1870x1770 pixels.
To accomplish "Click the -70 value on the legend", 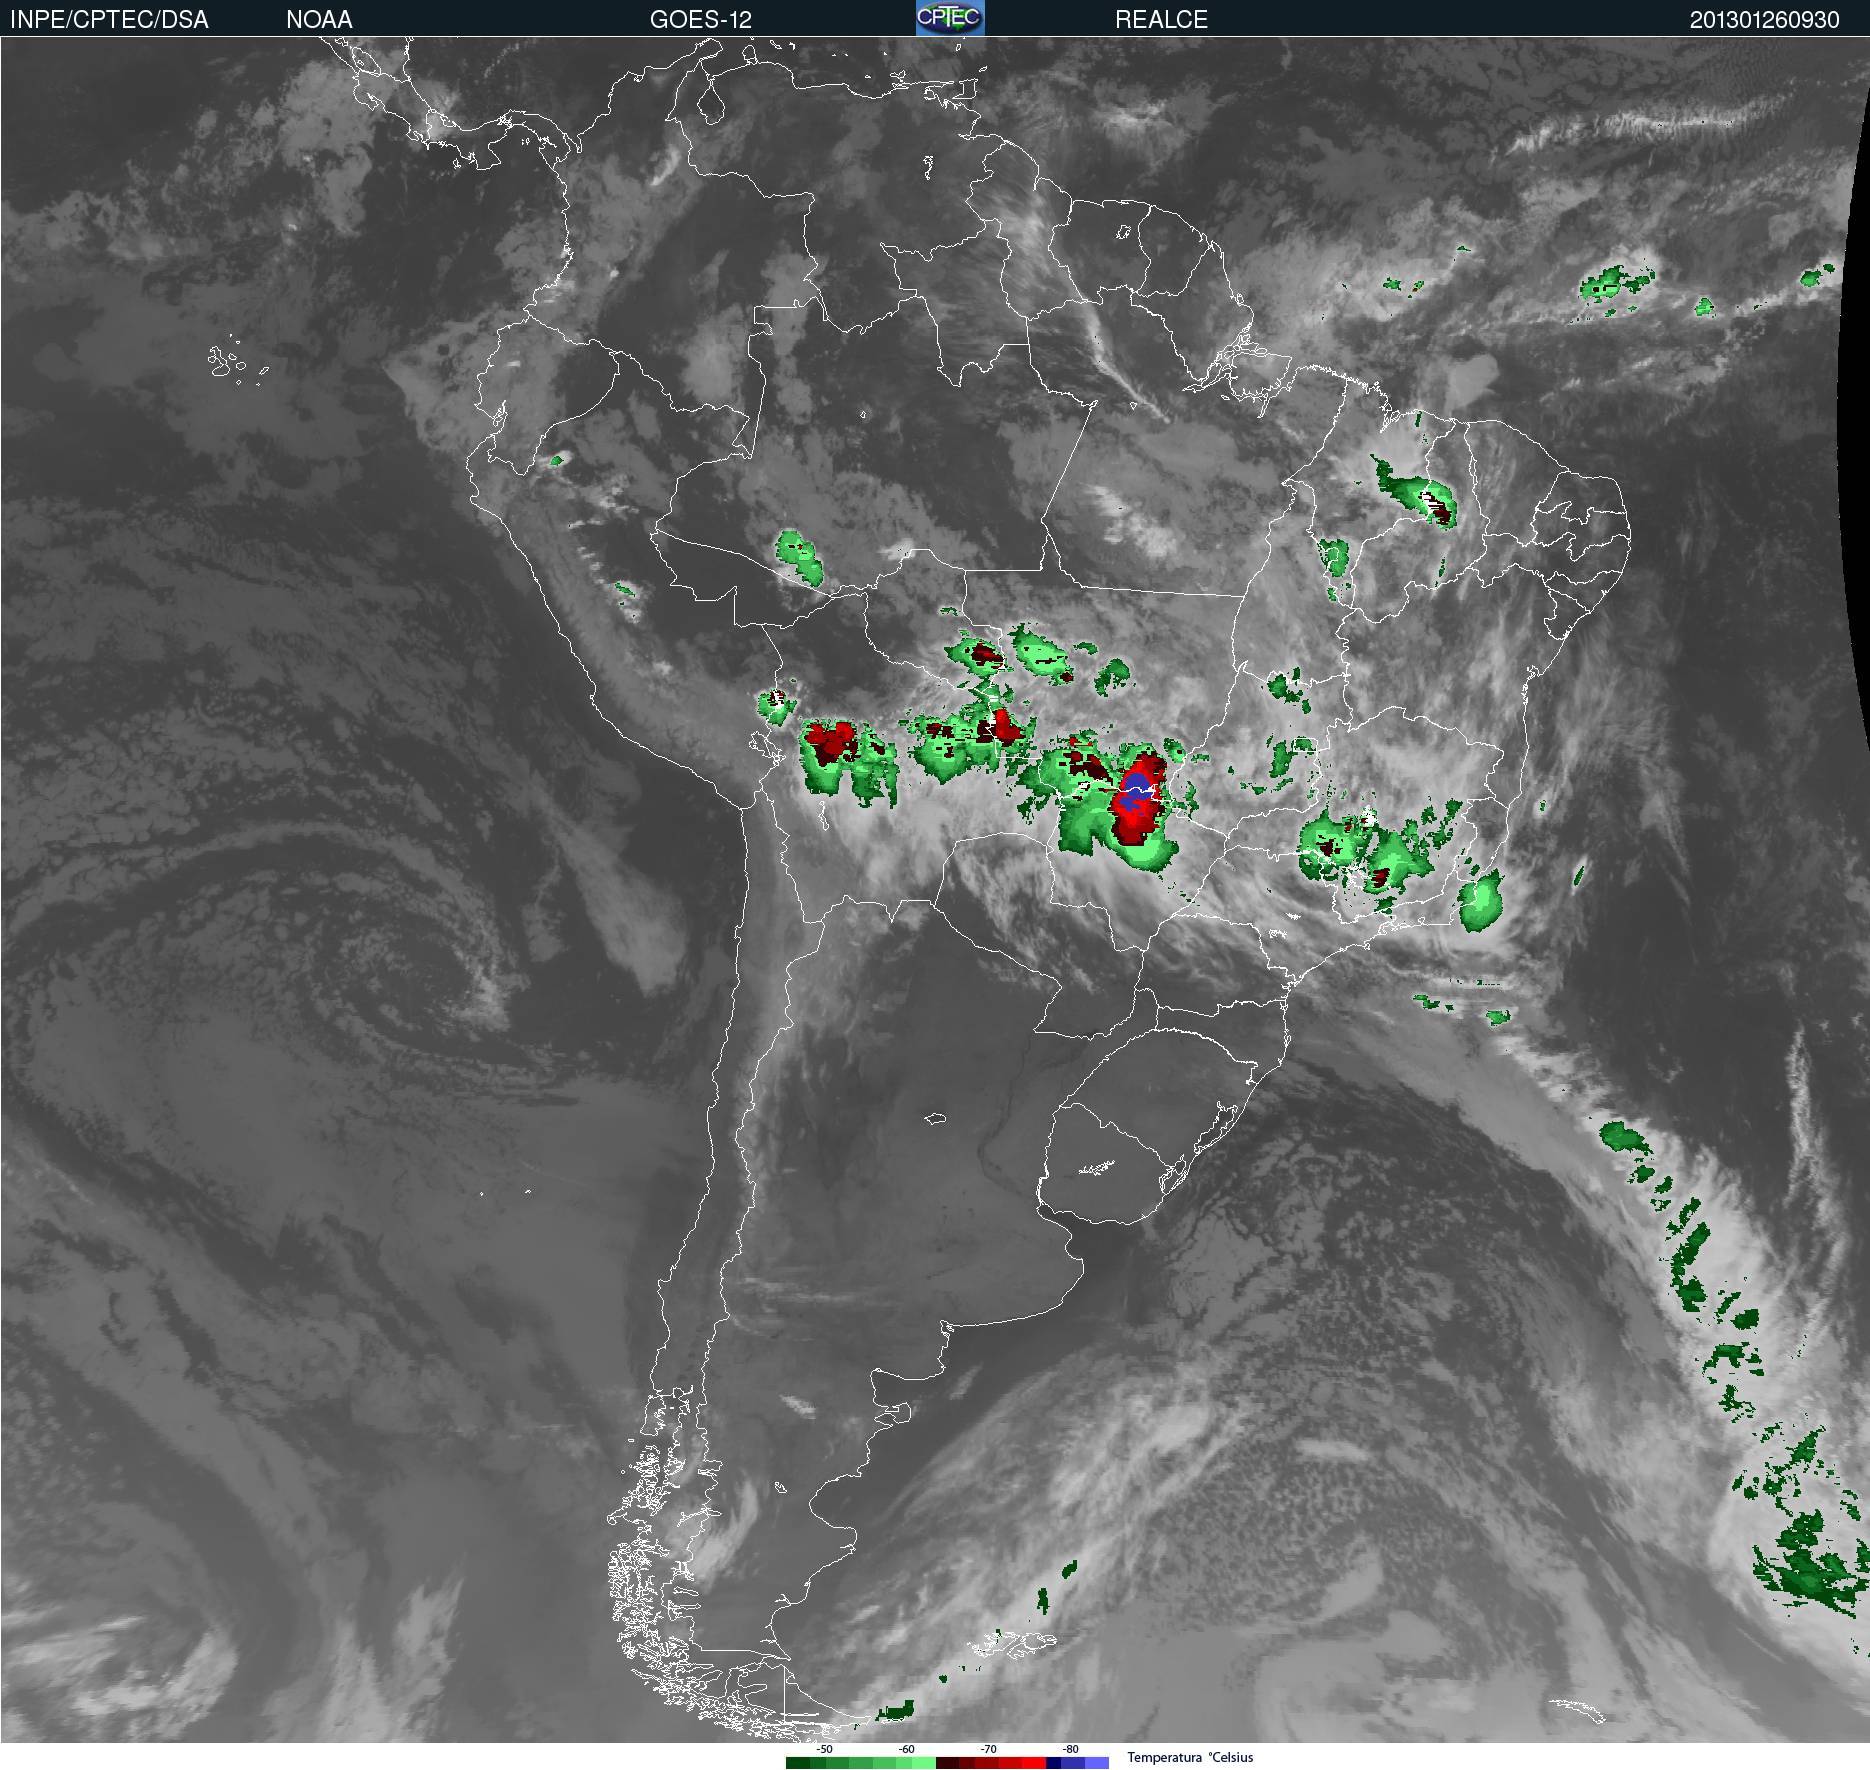I will click(x=988, y=1749).
